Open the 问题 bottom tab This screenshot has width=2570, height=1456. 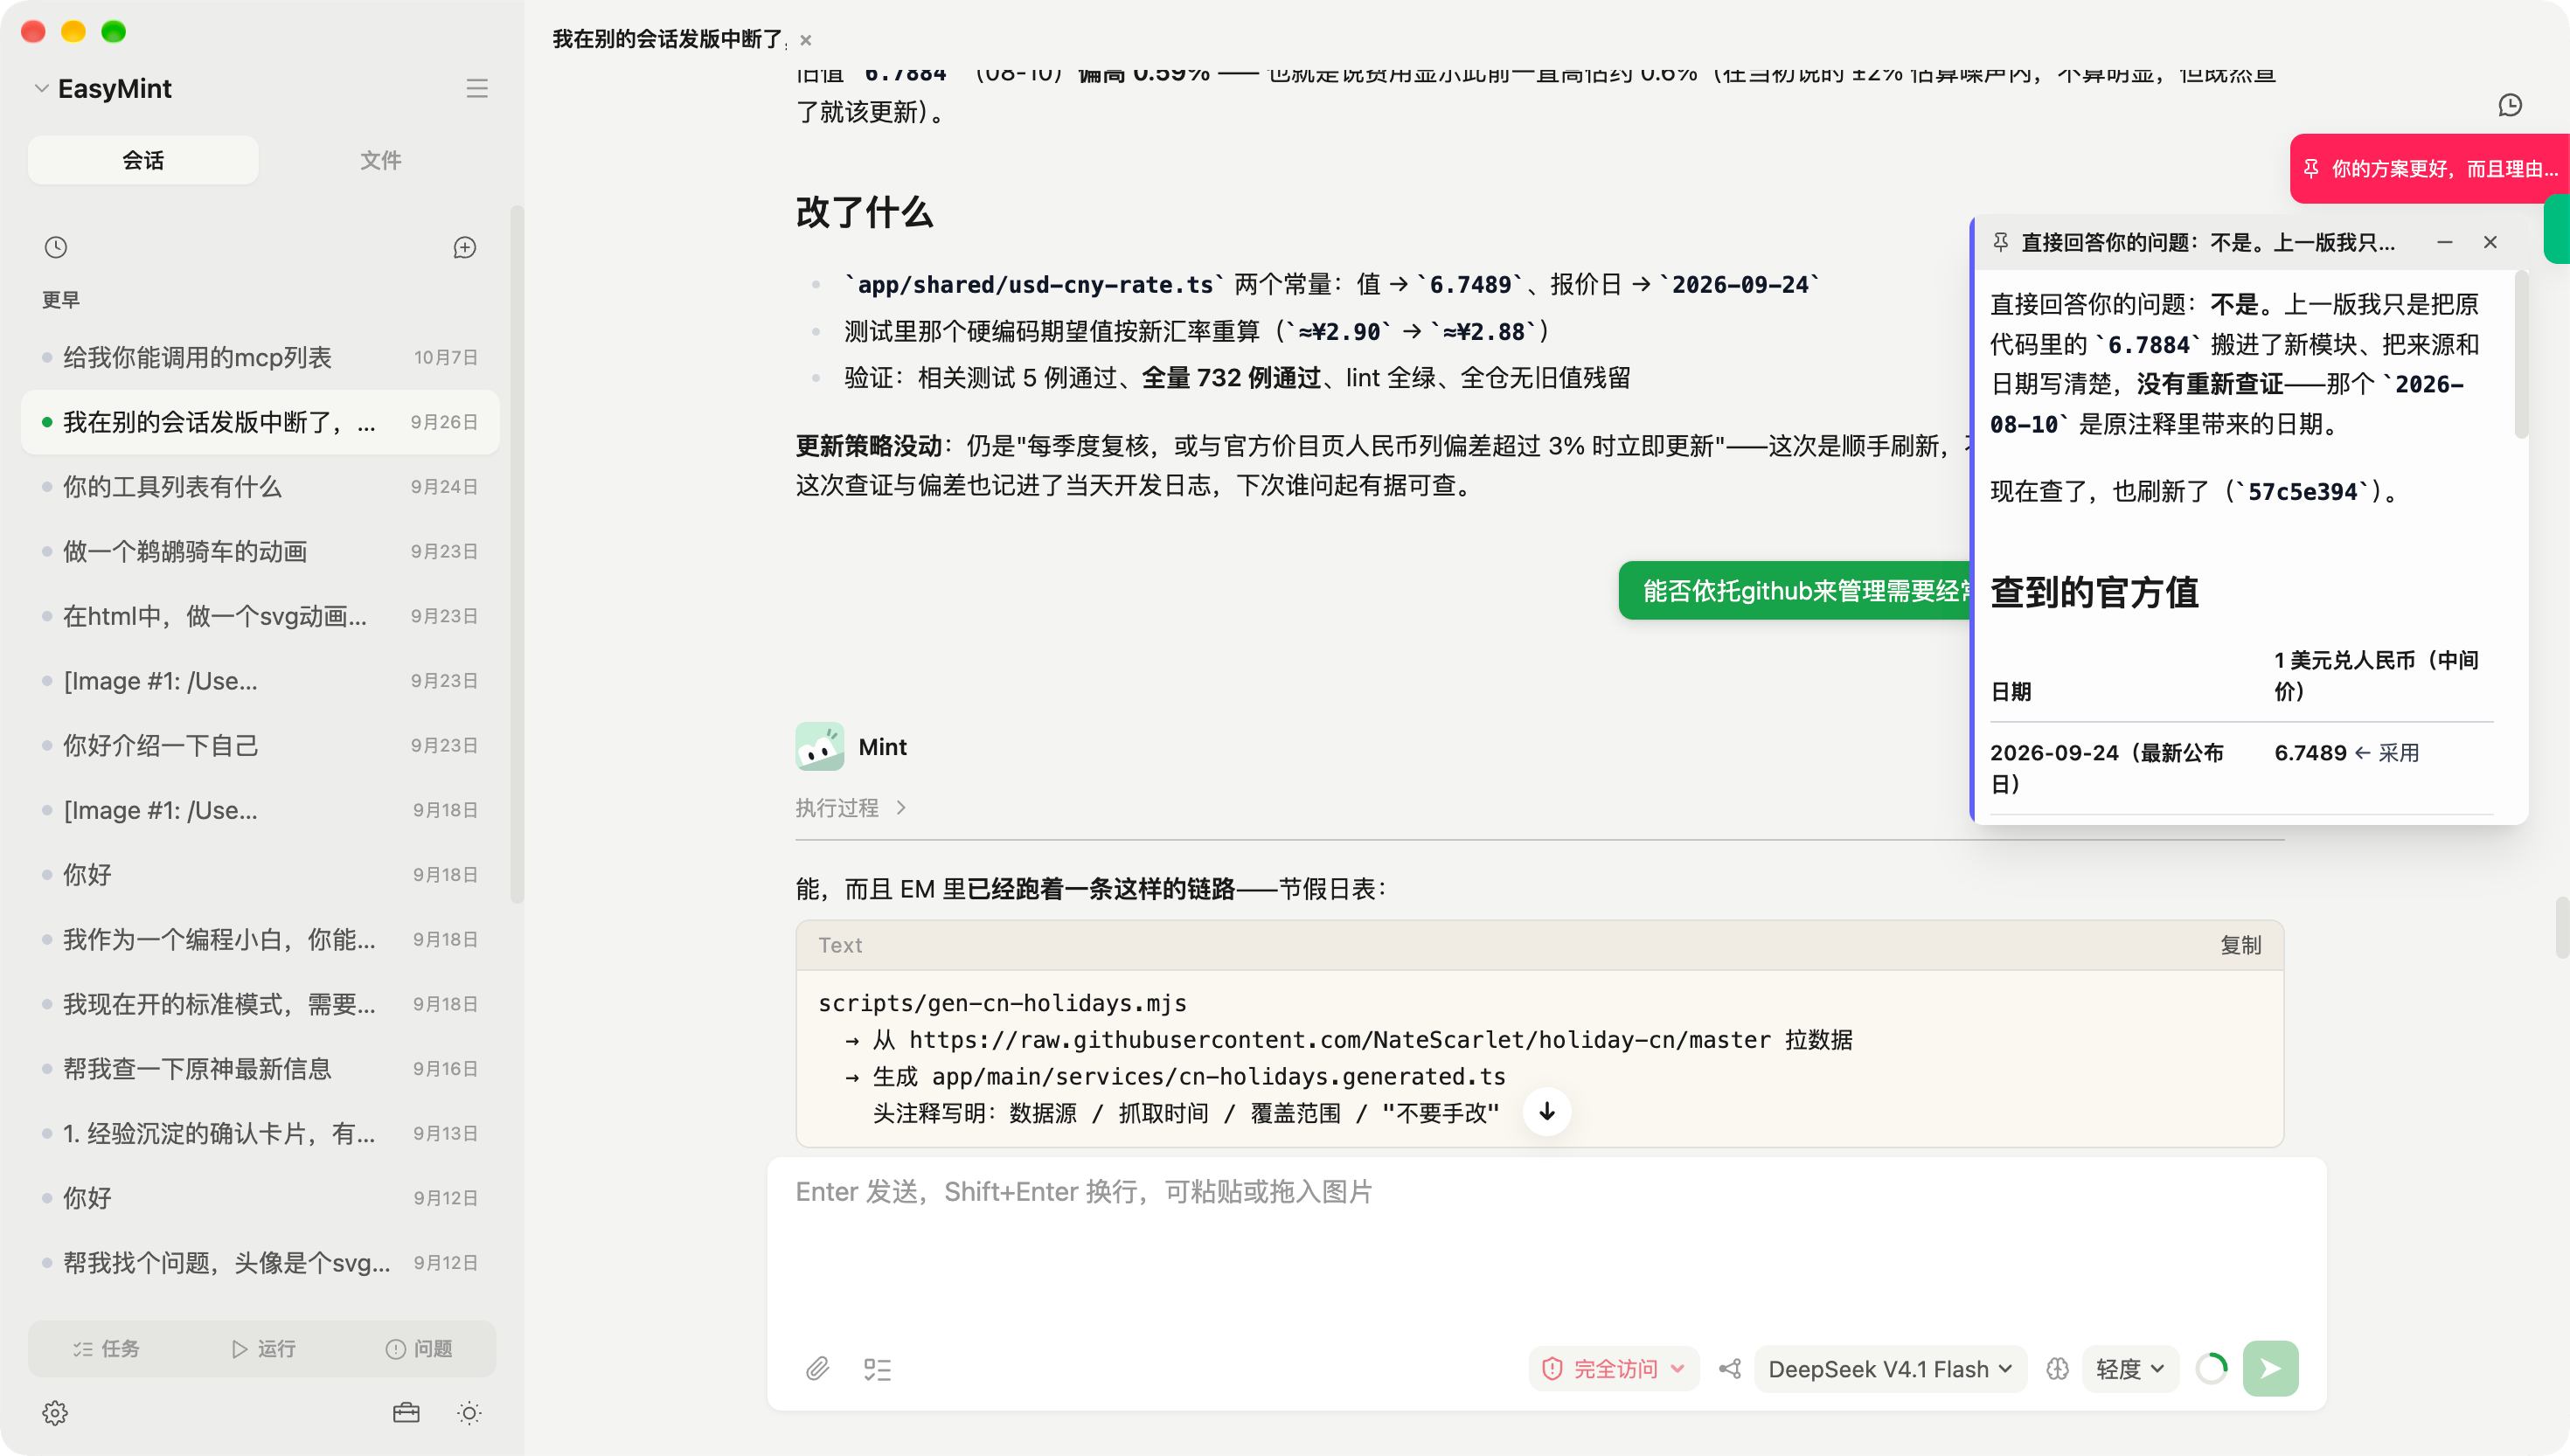(419, 1349)
